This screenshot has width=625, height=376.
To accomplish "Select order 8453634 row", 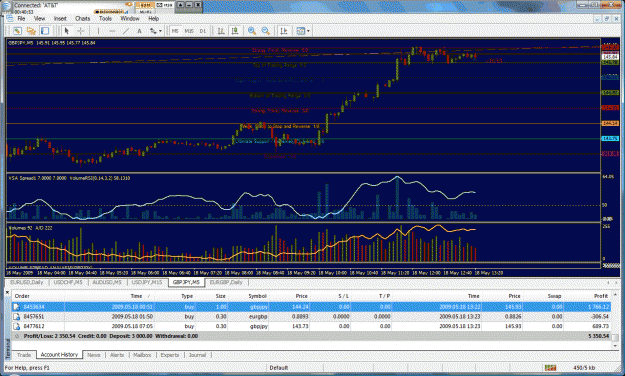I will [x=311, y=307].
